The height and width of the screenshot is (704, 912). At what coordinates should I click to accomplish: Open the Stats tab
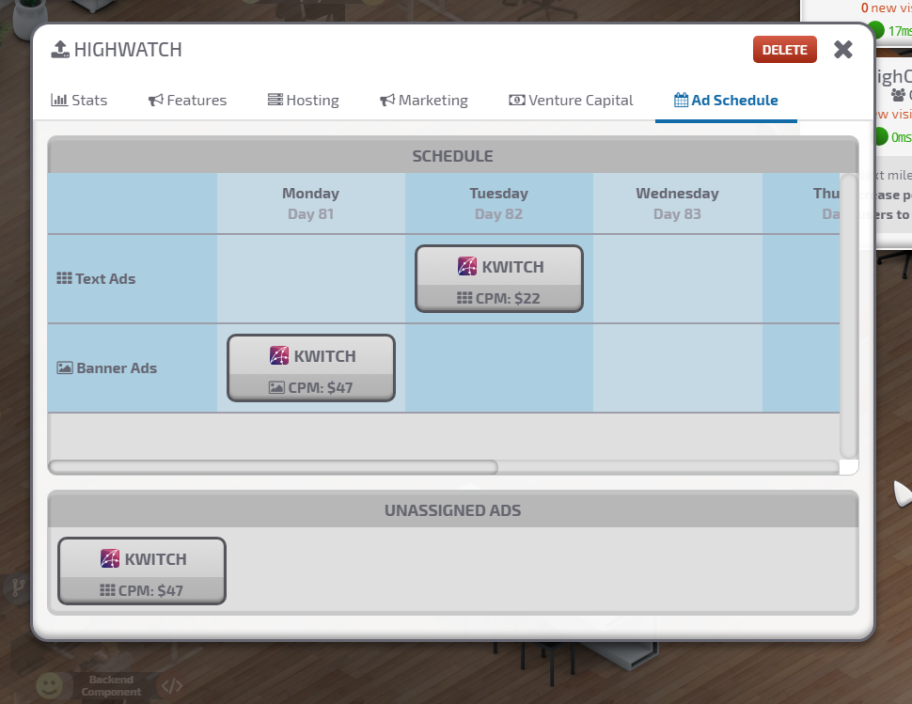[79, 100]
